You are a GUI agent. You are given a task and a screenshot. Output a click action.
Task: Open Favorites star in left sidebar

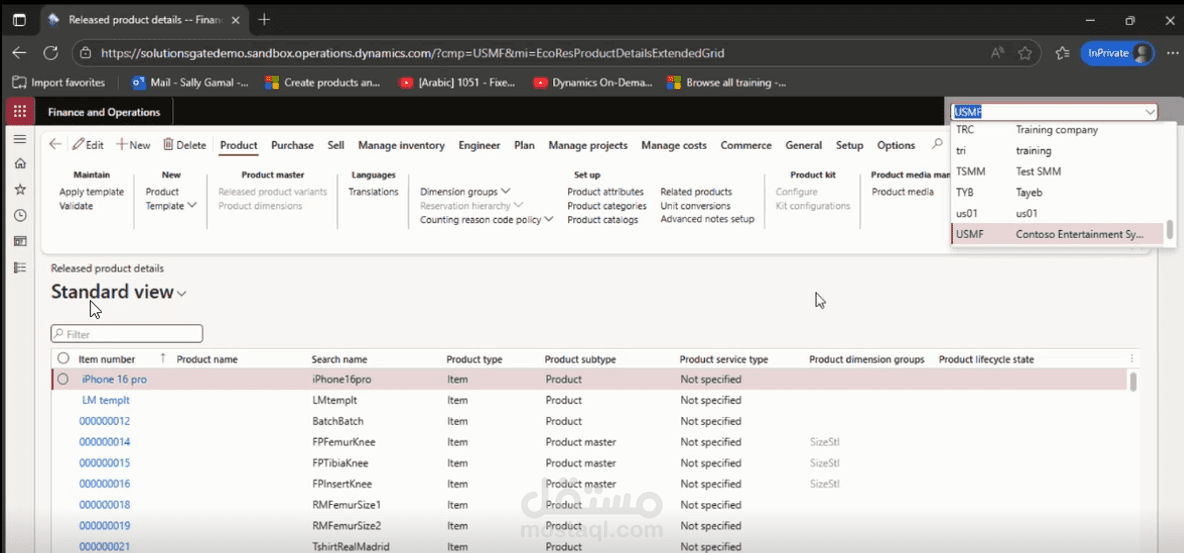(20, 189)
